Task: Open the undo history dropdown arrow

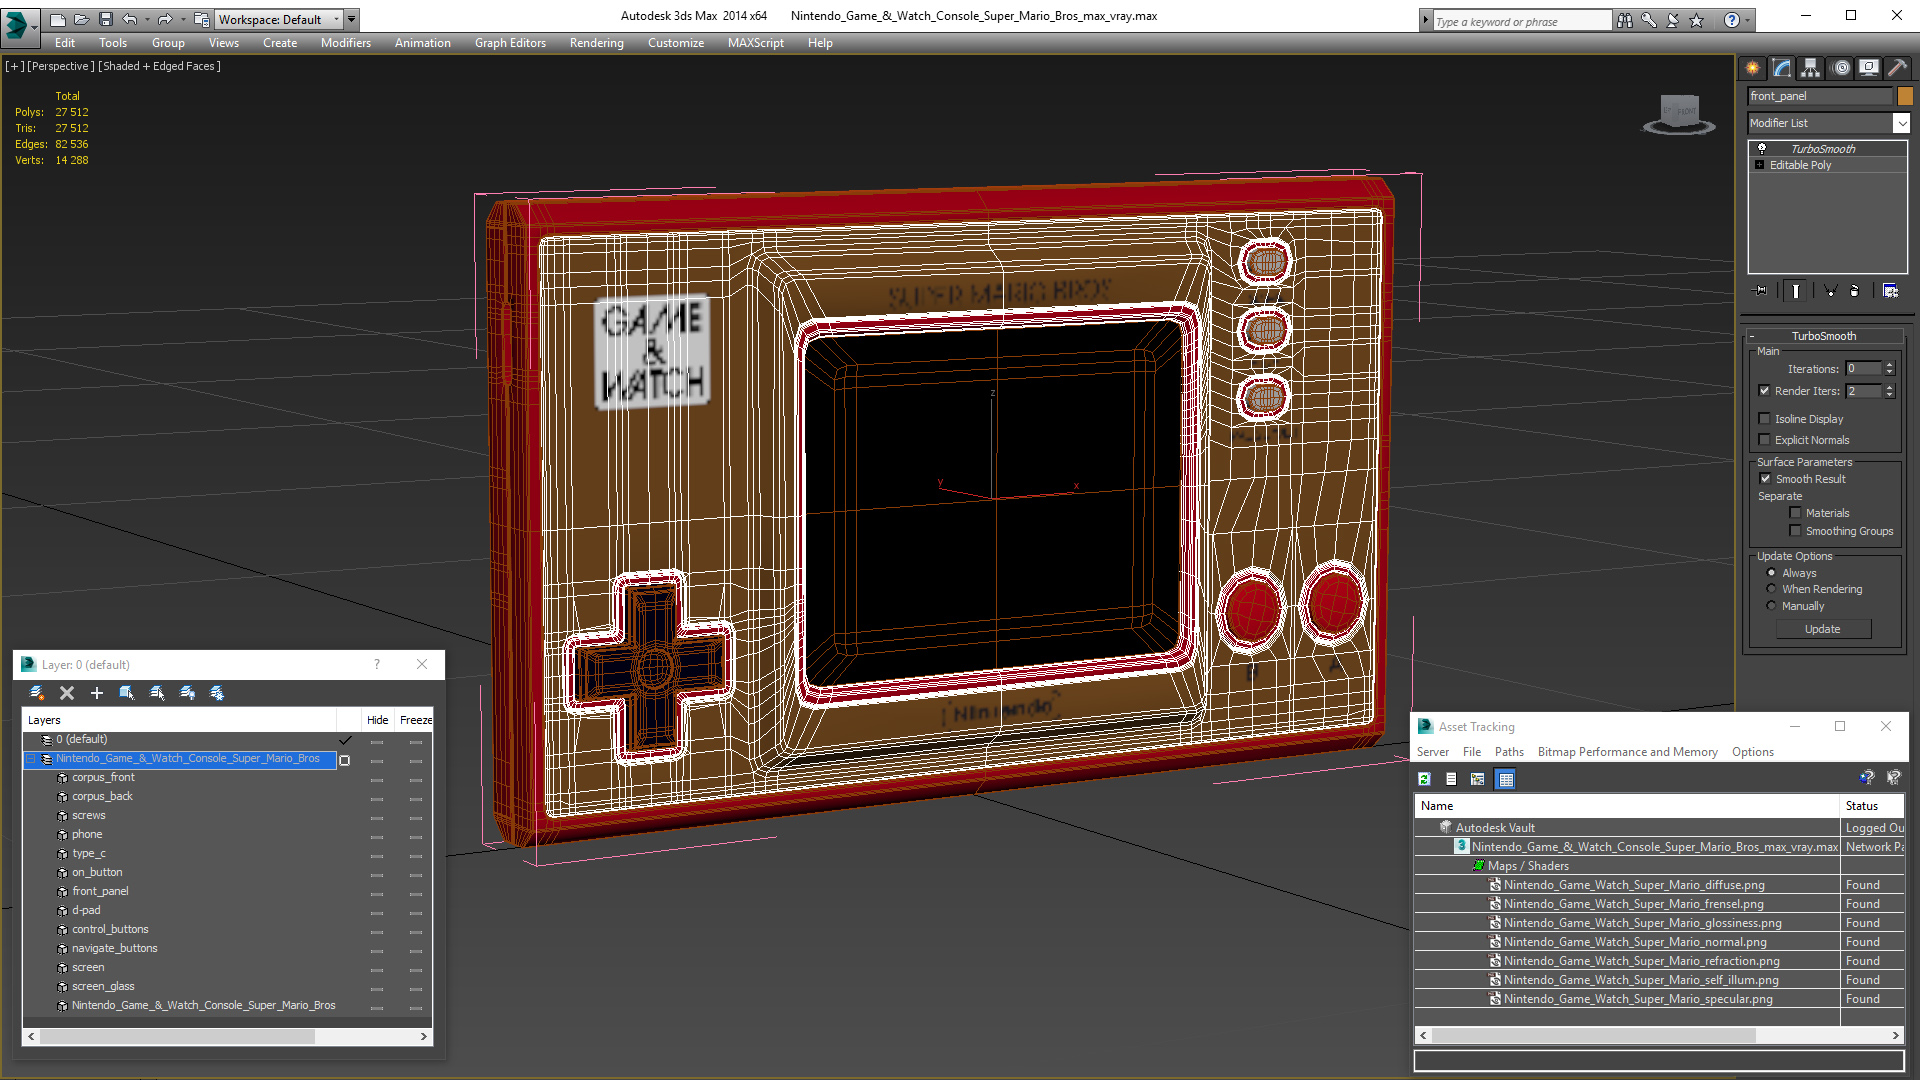Action: pos(147,19)
